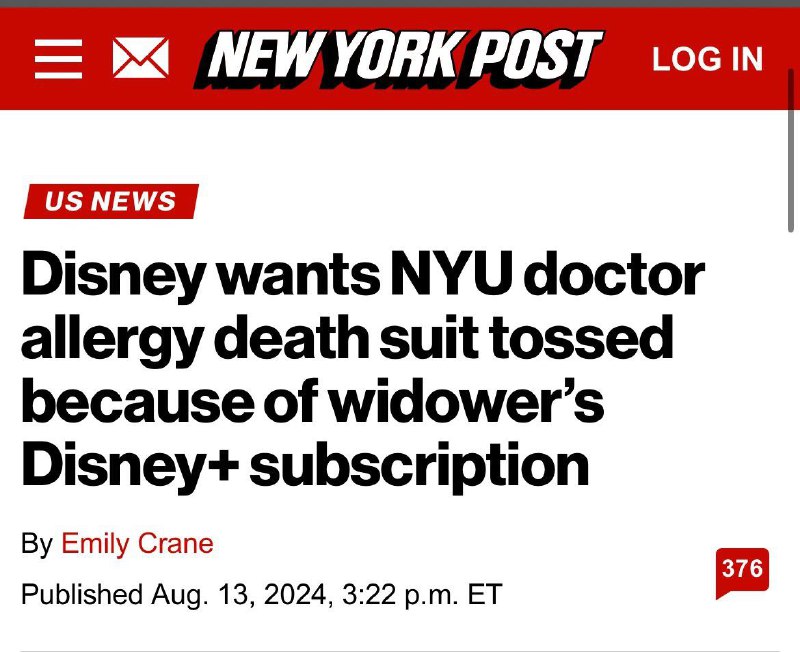The image size is (800, 652).
Task: Go to homepage via New York Post logo
Action: pos(398,57)
